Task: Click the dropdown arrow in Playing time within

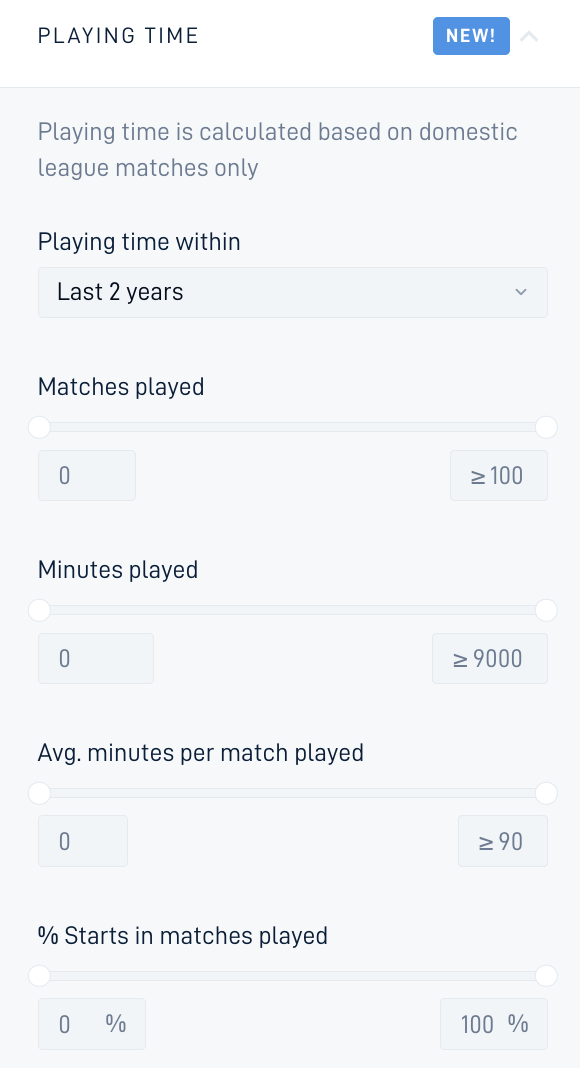Action: point(521,292)
